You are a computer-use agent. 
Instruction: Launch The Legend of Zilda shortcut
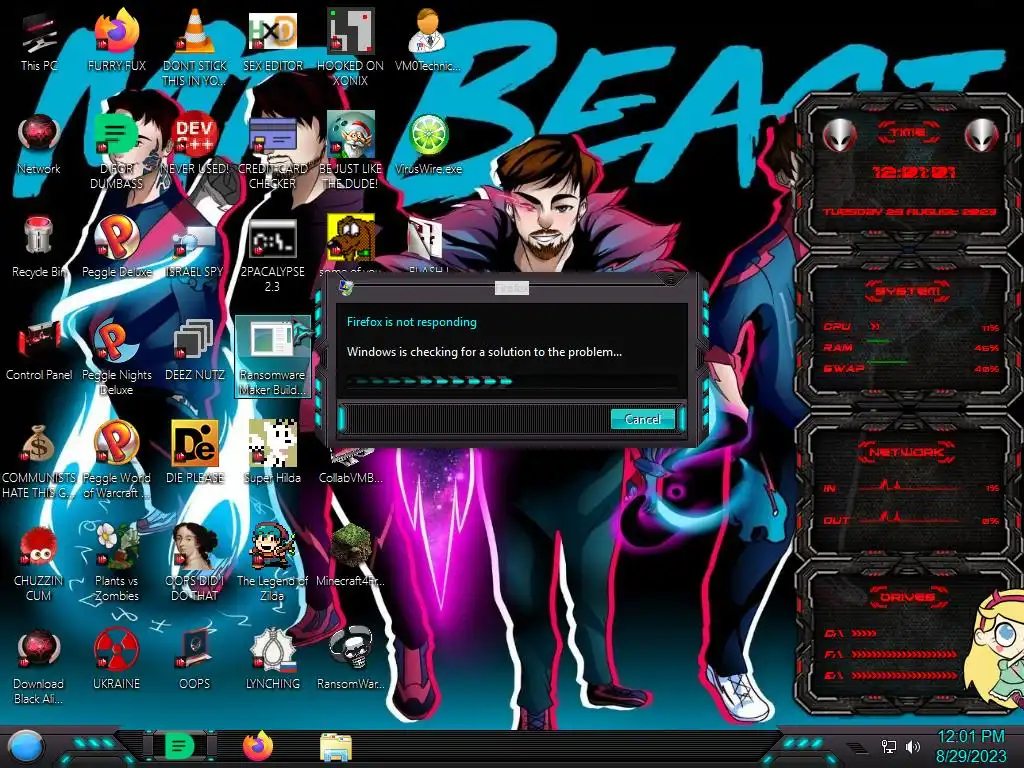click(x=272, y=563)
